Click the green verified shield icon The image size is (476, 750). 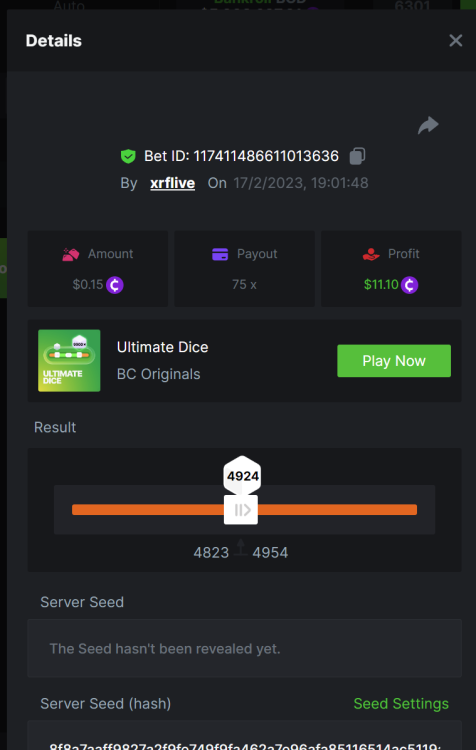tap(128, 156)
